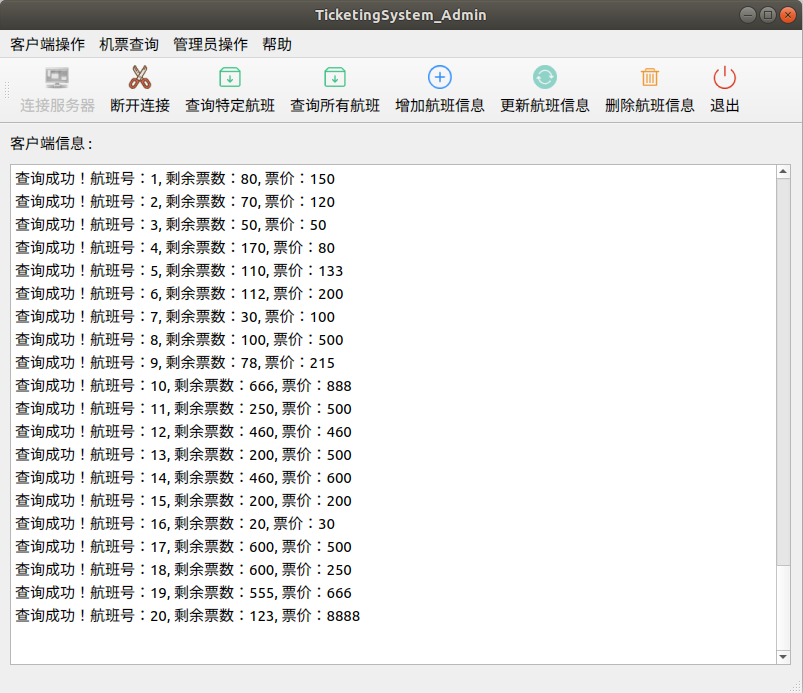Click the row for flight 11, 250 tickets

pyautogui.click(x=183, y=409)
